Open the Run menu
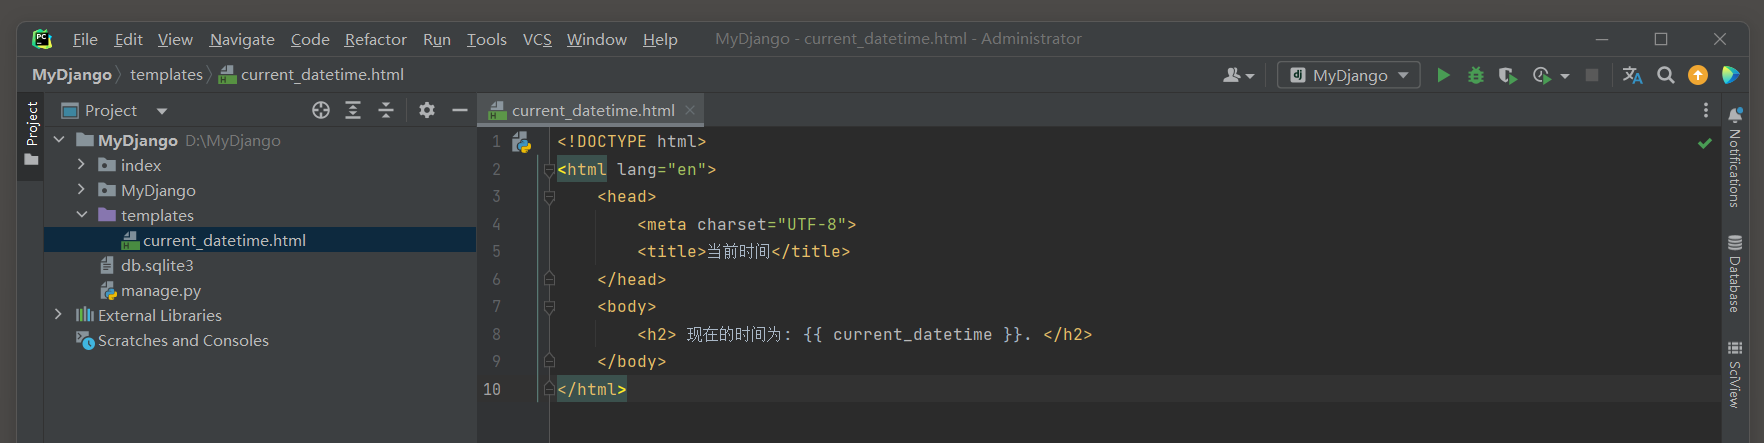 pyautogui.click(x=437, y=39)
